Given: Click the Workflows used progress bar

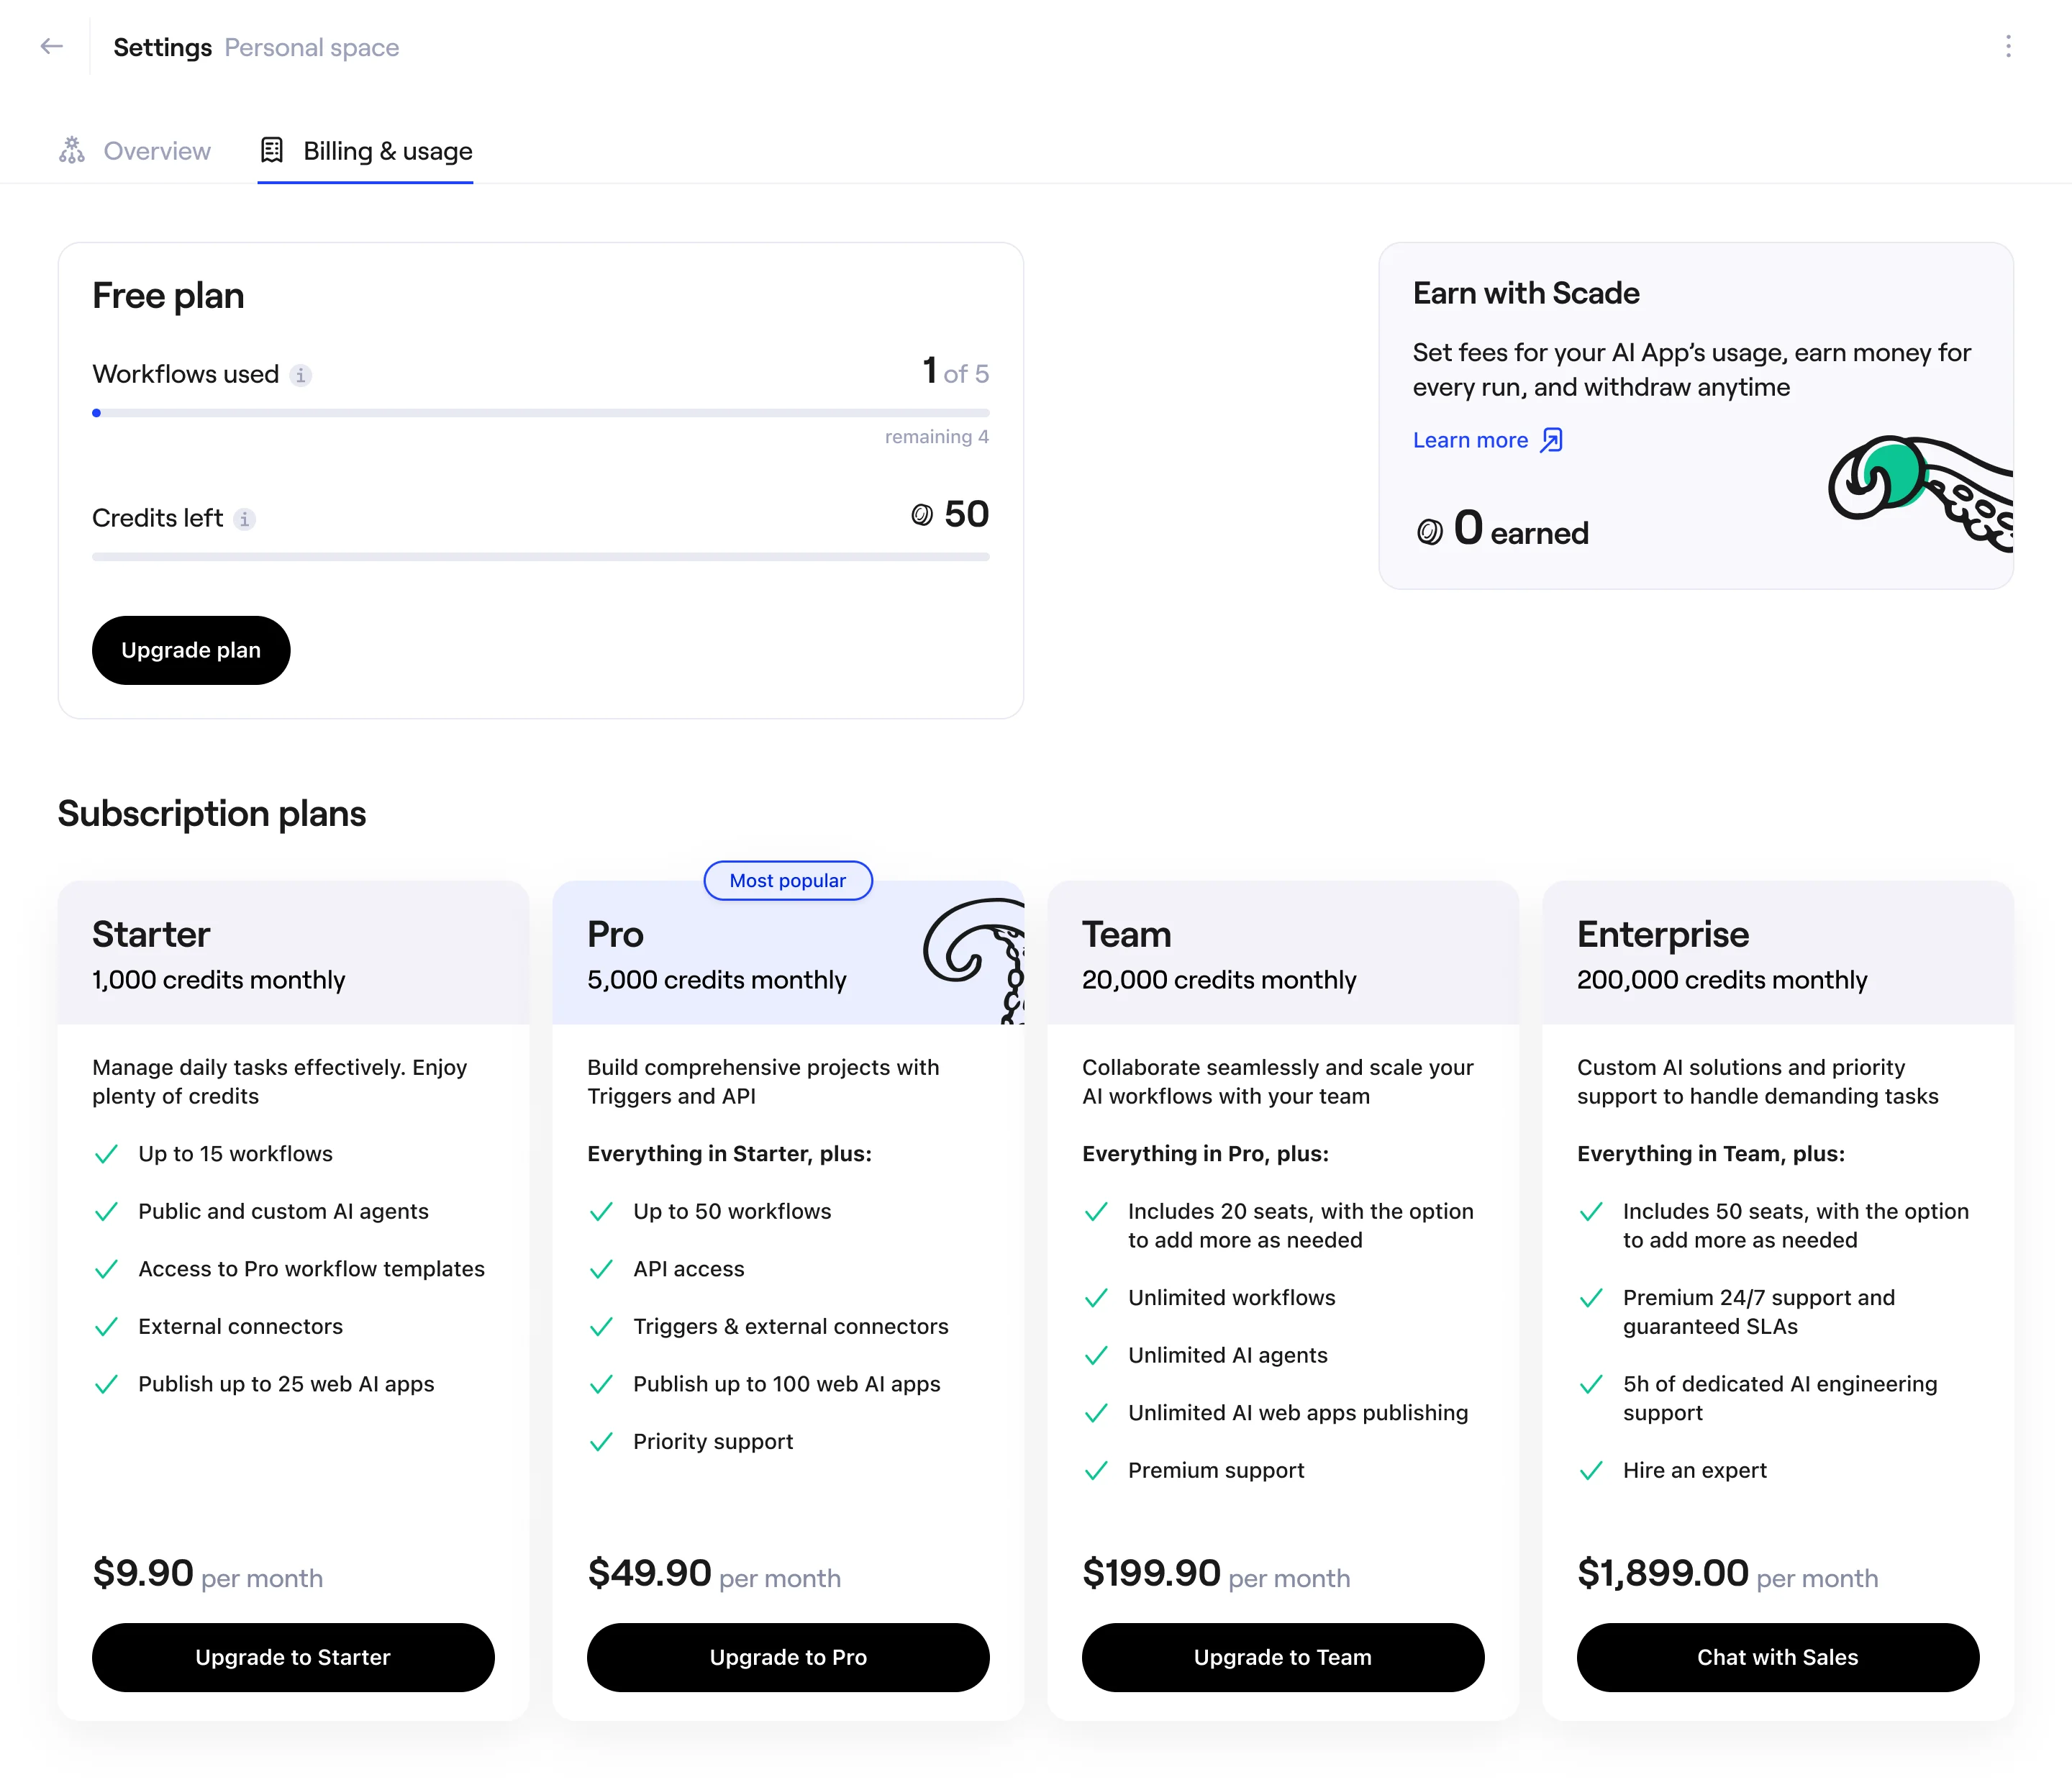Looking at the screenshot, I should click(x=541, y=413).
